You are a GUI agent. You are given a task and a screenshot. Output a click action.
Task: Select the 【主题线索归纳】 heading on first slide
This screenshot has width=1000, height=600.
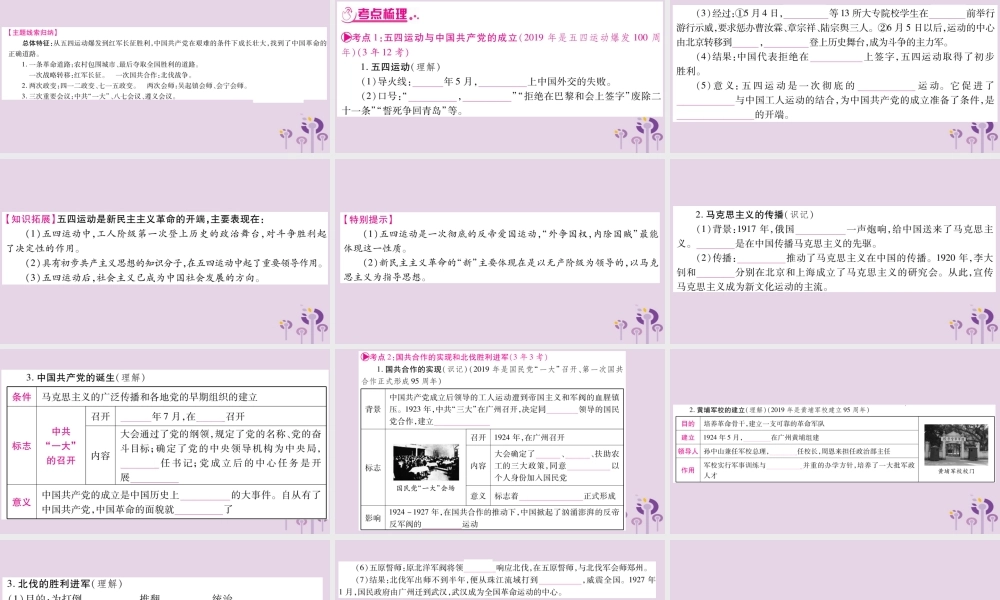point(33,33)
